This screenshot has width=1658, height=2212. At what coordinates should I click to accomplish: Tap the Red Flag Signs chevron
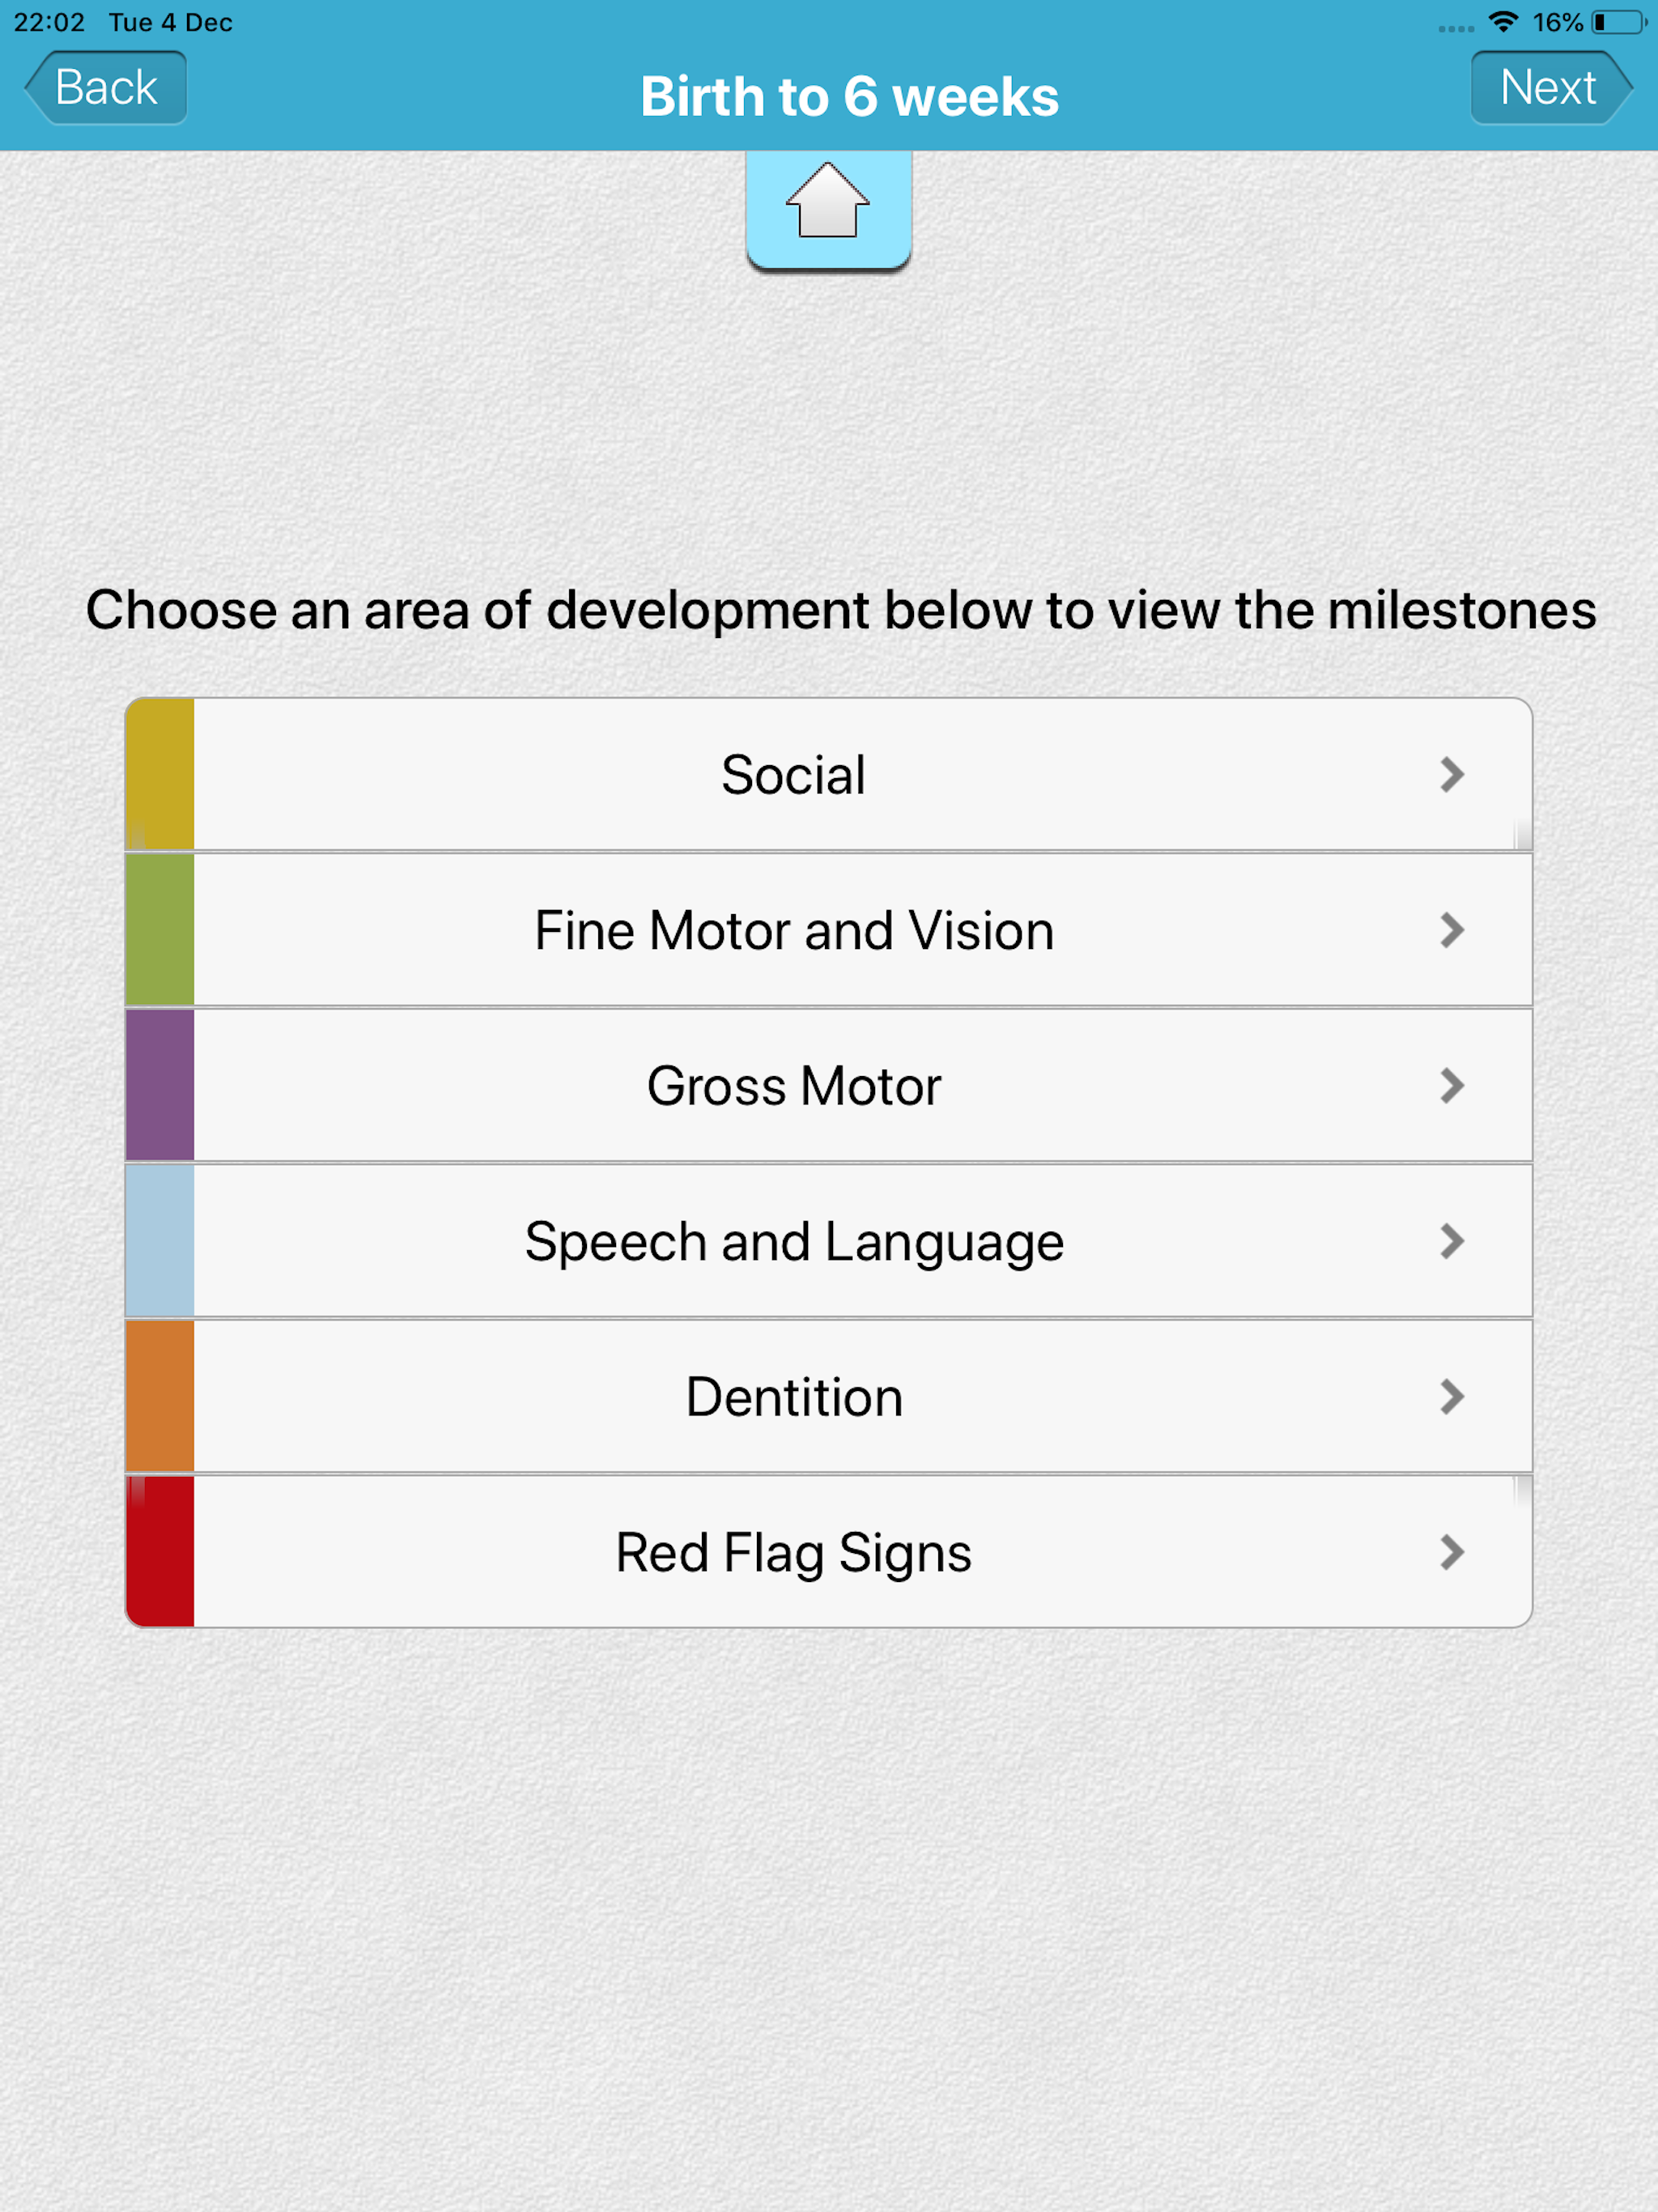1452,1552
